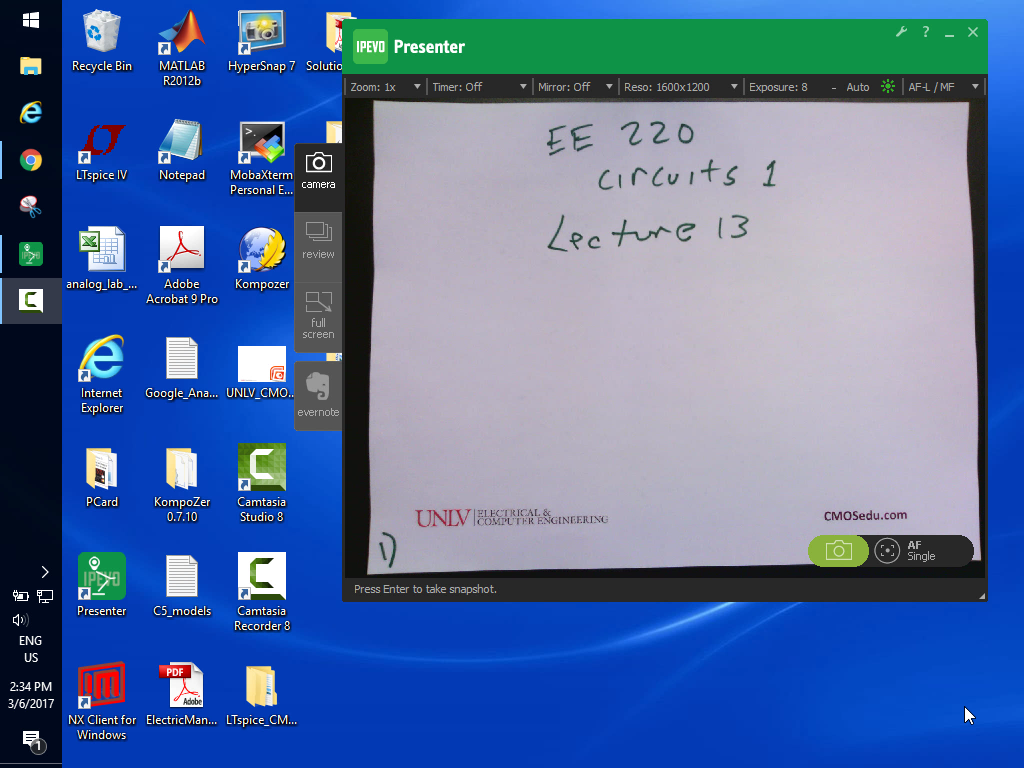The width and height of the screenshot is (1024, 768).
Task: Expand the Timer Off dropdown
Action: [479, 87]
